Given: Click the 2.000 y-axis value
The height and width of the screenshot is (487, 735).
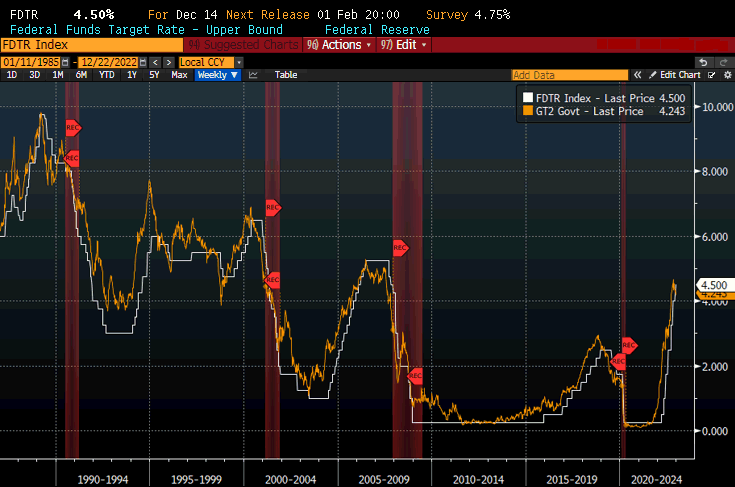Looking at the screenshot, I should (715, 367).
